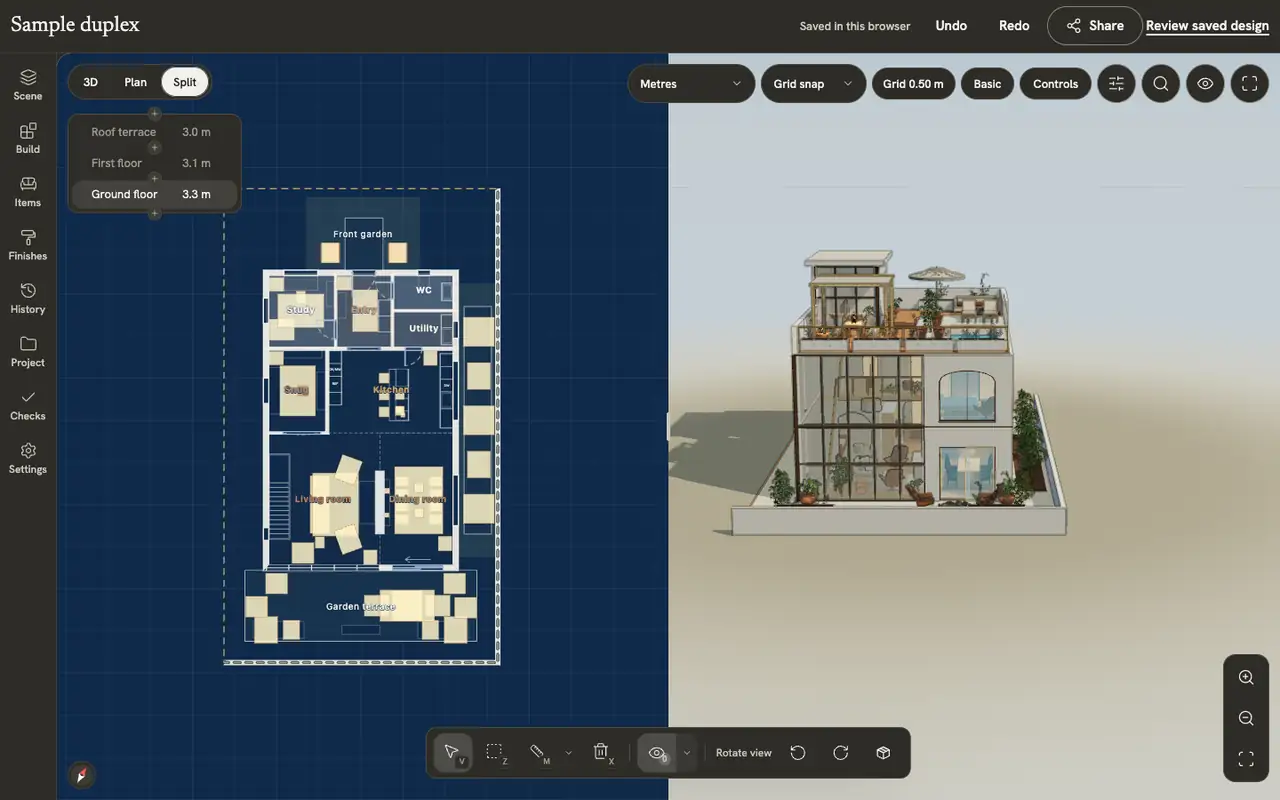
Task: Open the Settings gear panel
Action: pyautogui.click(x=28, y=458)
